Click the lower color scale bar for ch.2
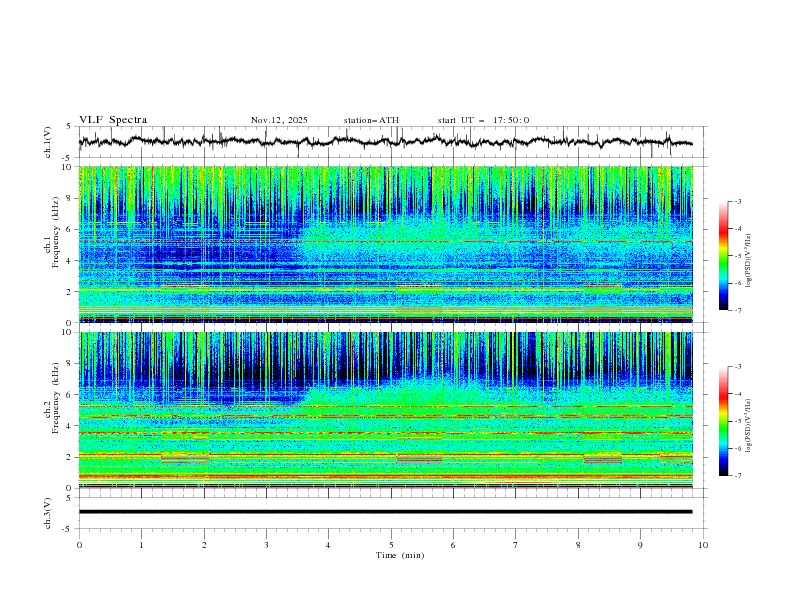792x612 pixels. (724, 421)
